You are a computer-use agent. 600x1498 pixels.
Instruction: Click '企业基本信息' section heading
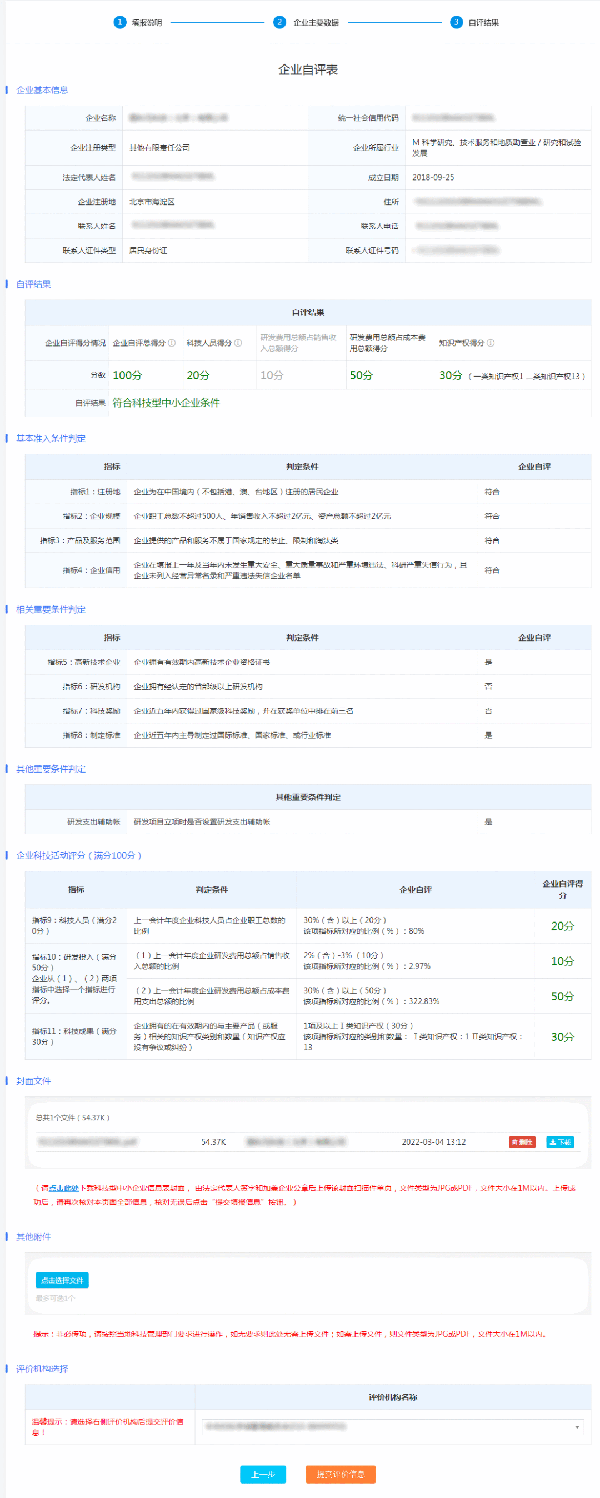click(x=43, y=90)
